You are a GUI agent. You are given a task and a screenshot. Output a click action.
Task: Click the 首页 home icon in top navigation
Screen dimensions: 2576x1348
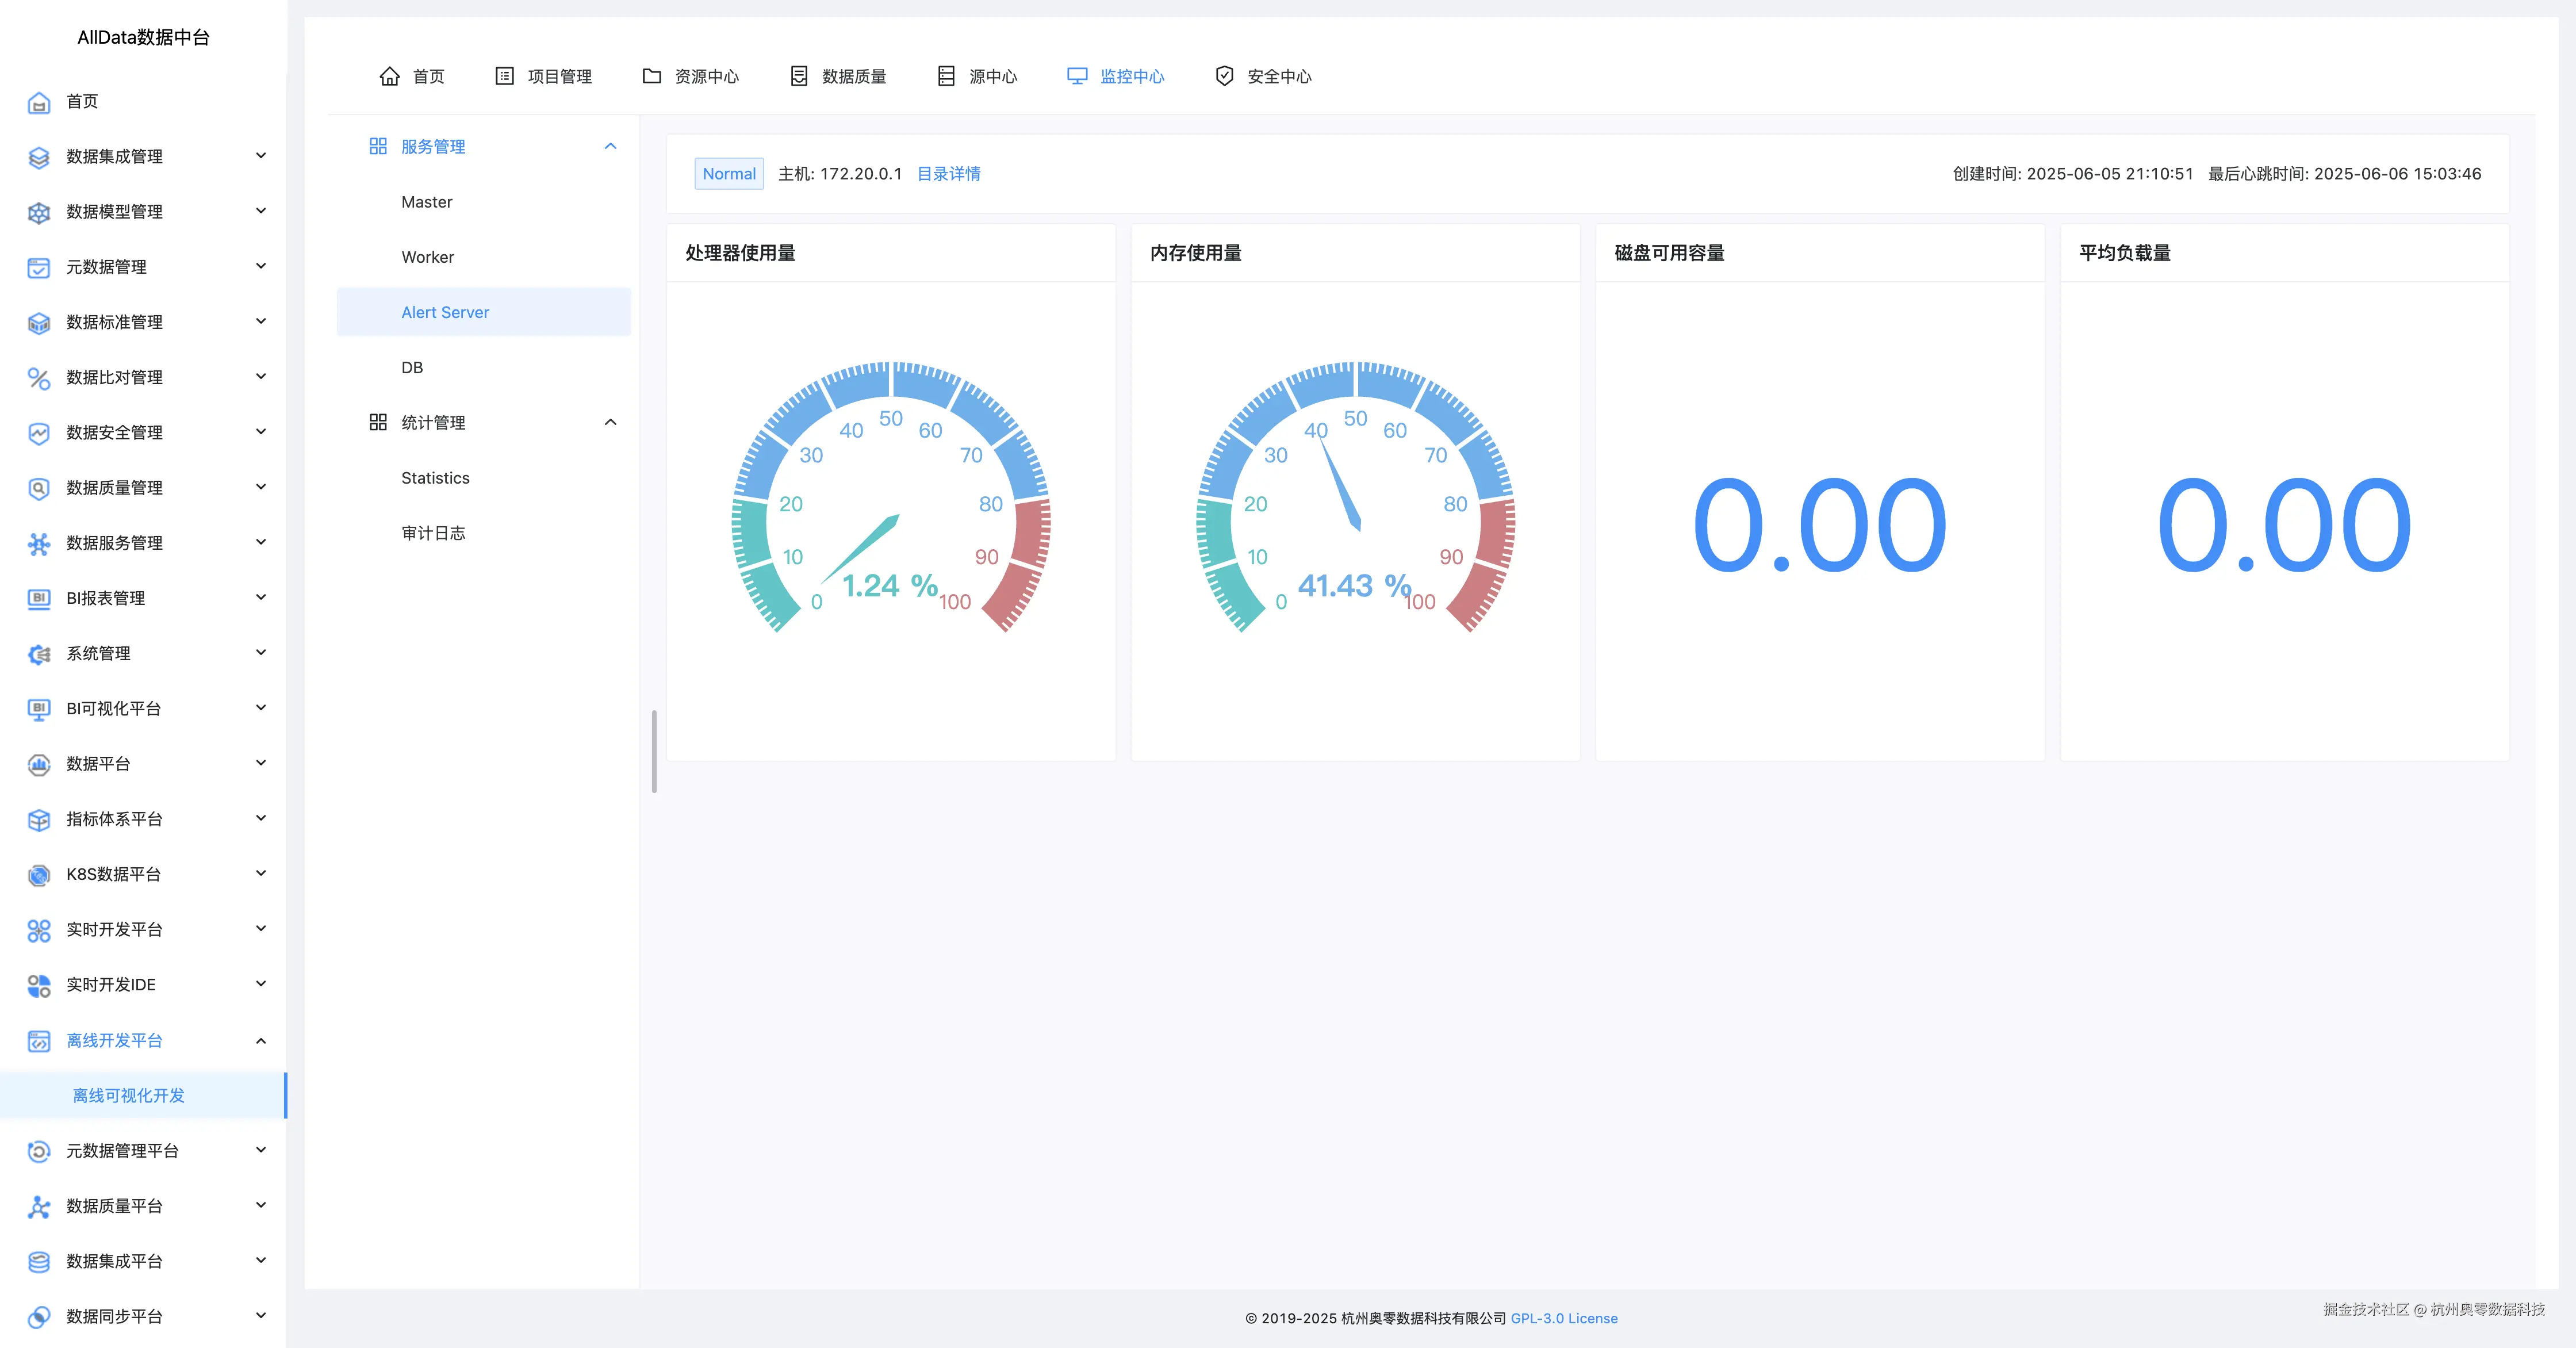point(390,75)
